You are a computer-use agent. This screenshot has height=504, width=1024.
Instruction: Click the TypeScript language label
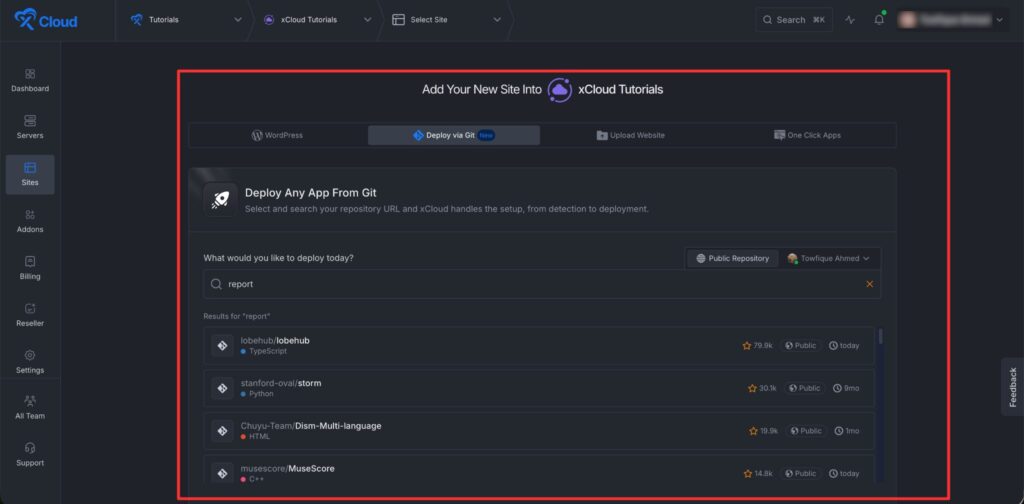coord(264,351)
